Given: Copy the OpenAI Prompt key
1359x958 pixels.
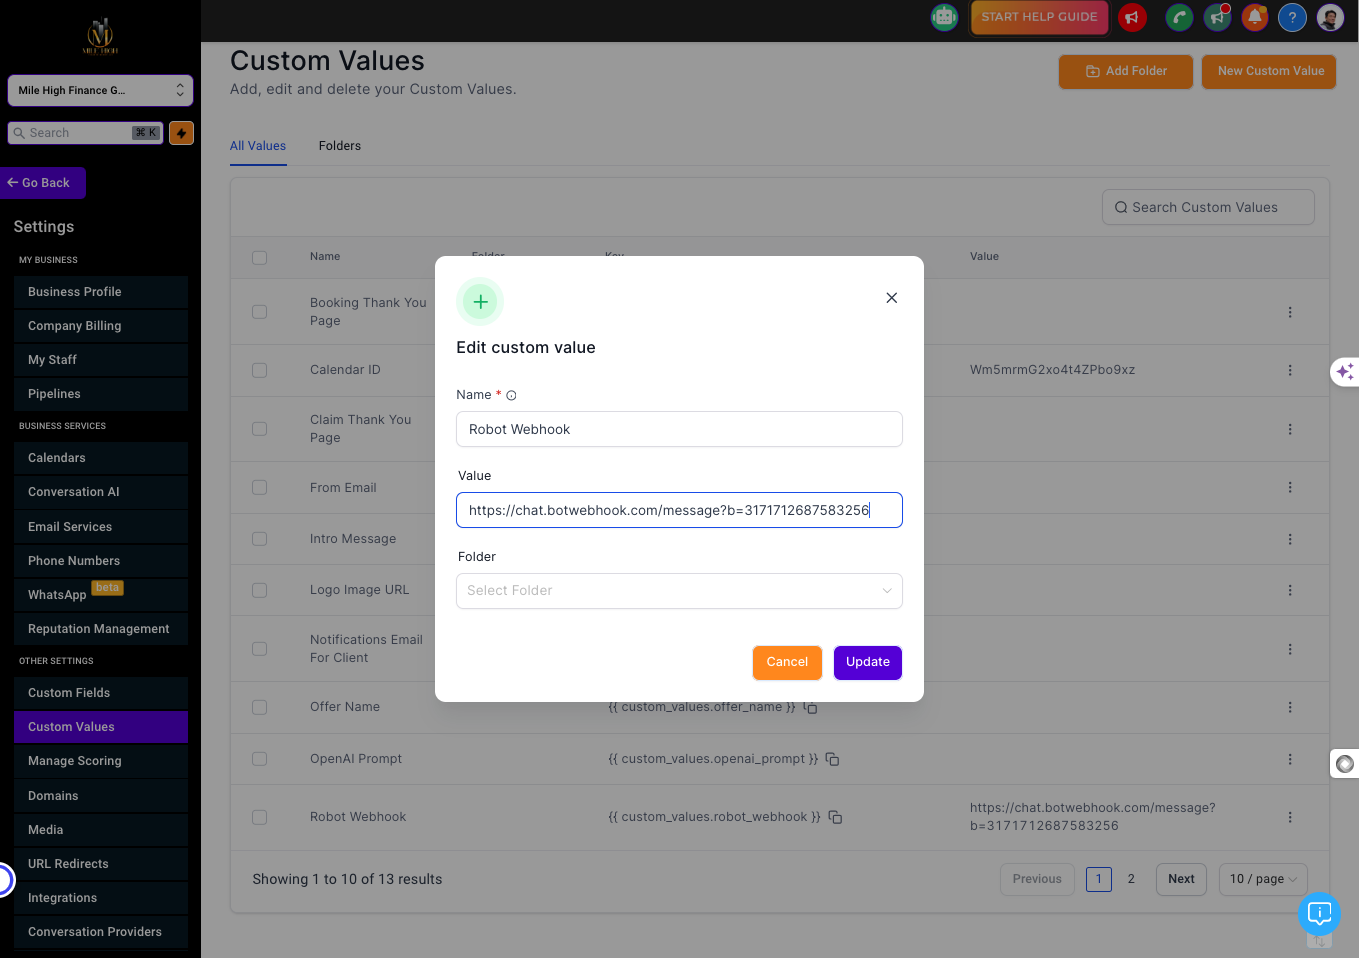Looking at the screenshot, I should pos(832,759).
